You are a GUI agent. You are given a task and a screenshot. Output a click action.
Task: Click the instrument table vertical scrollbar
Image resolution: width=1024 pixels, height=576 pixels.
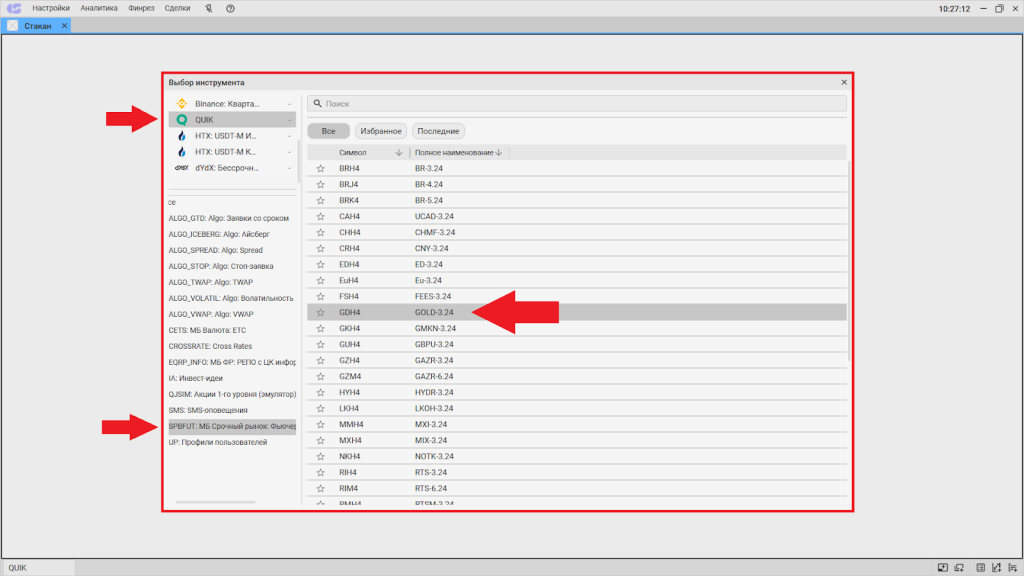pyautogui.click(x=849, y=261)
